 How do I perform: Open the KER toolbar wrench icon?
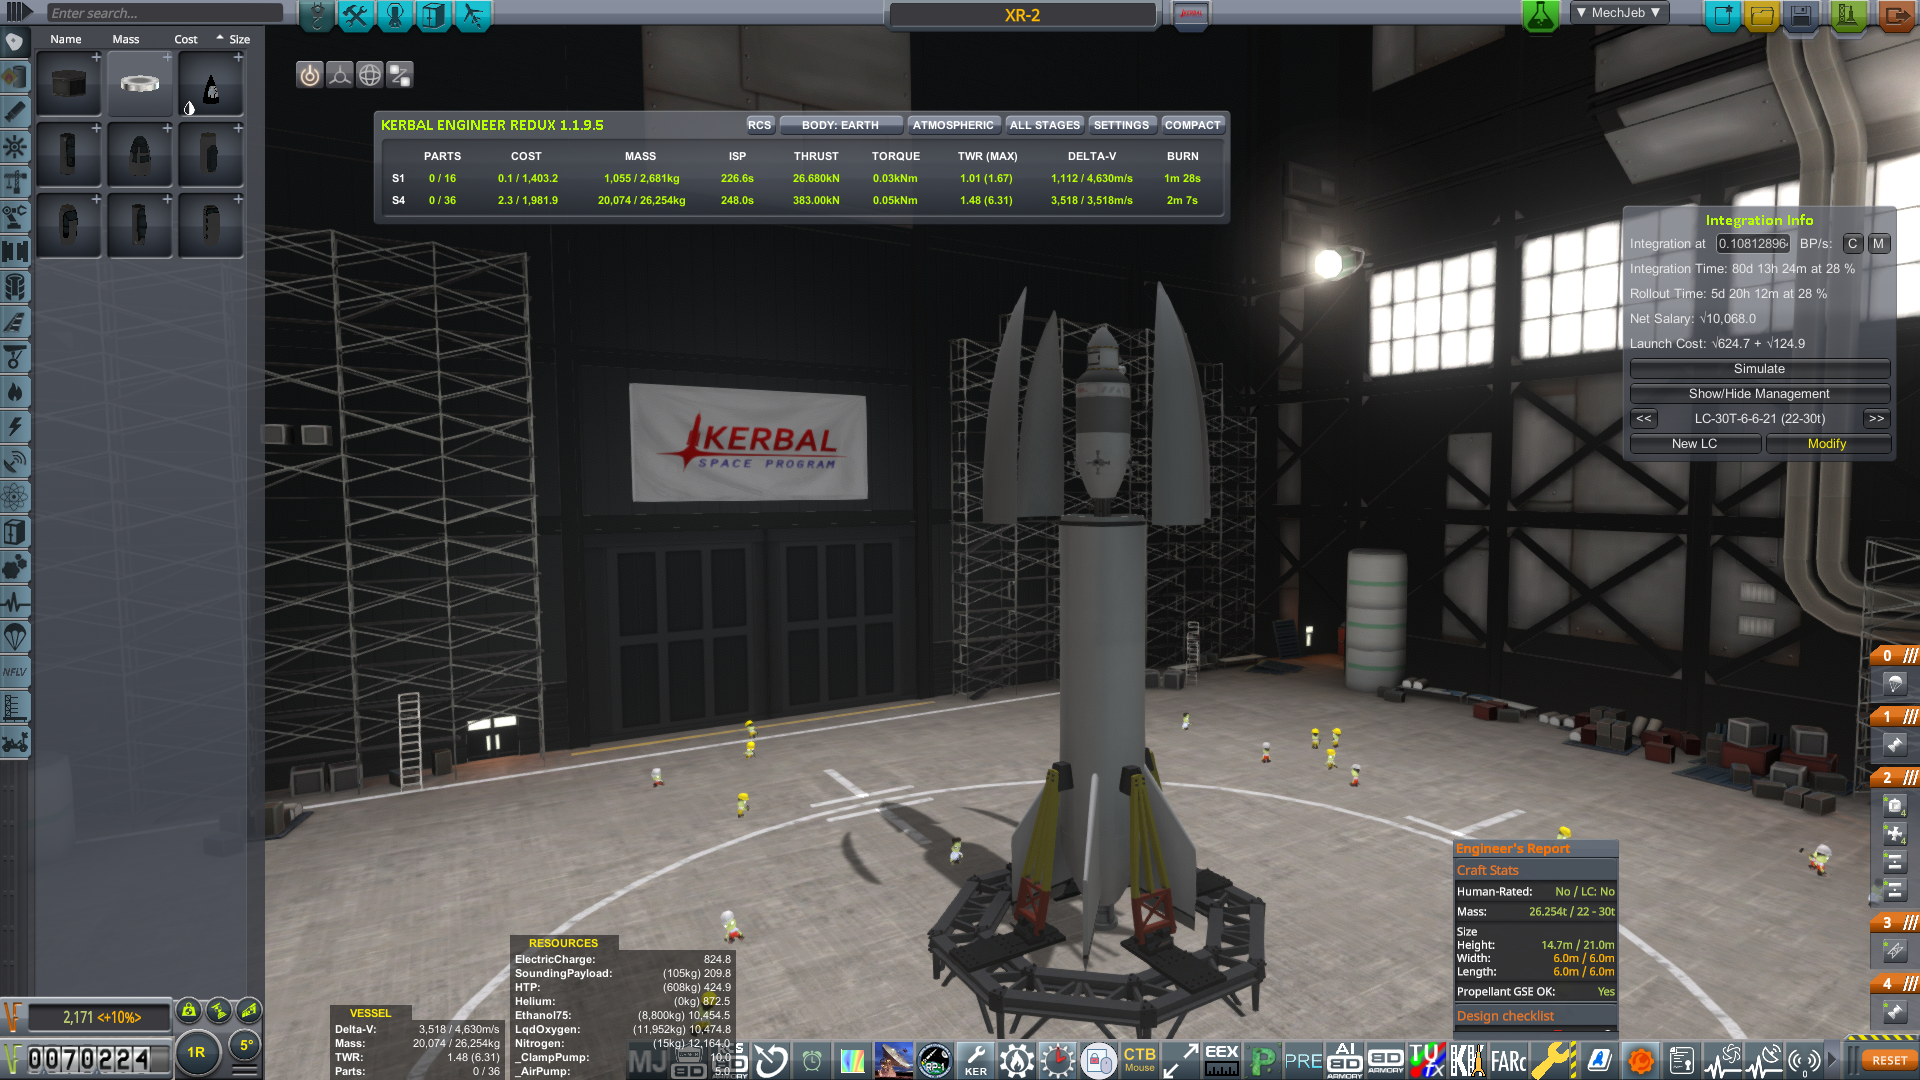[975, 1060]
